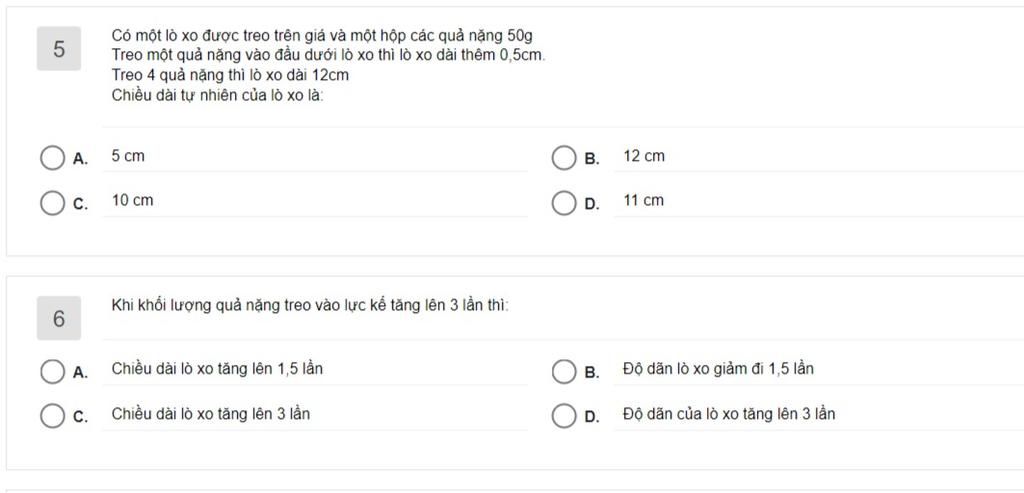
Task: Select radio button A for question 6
Action: click(52, 372)
